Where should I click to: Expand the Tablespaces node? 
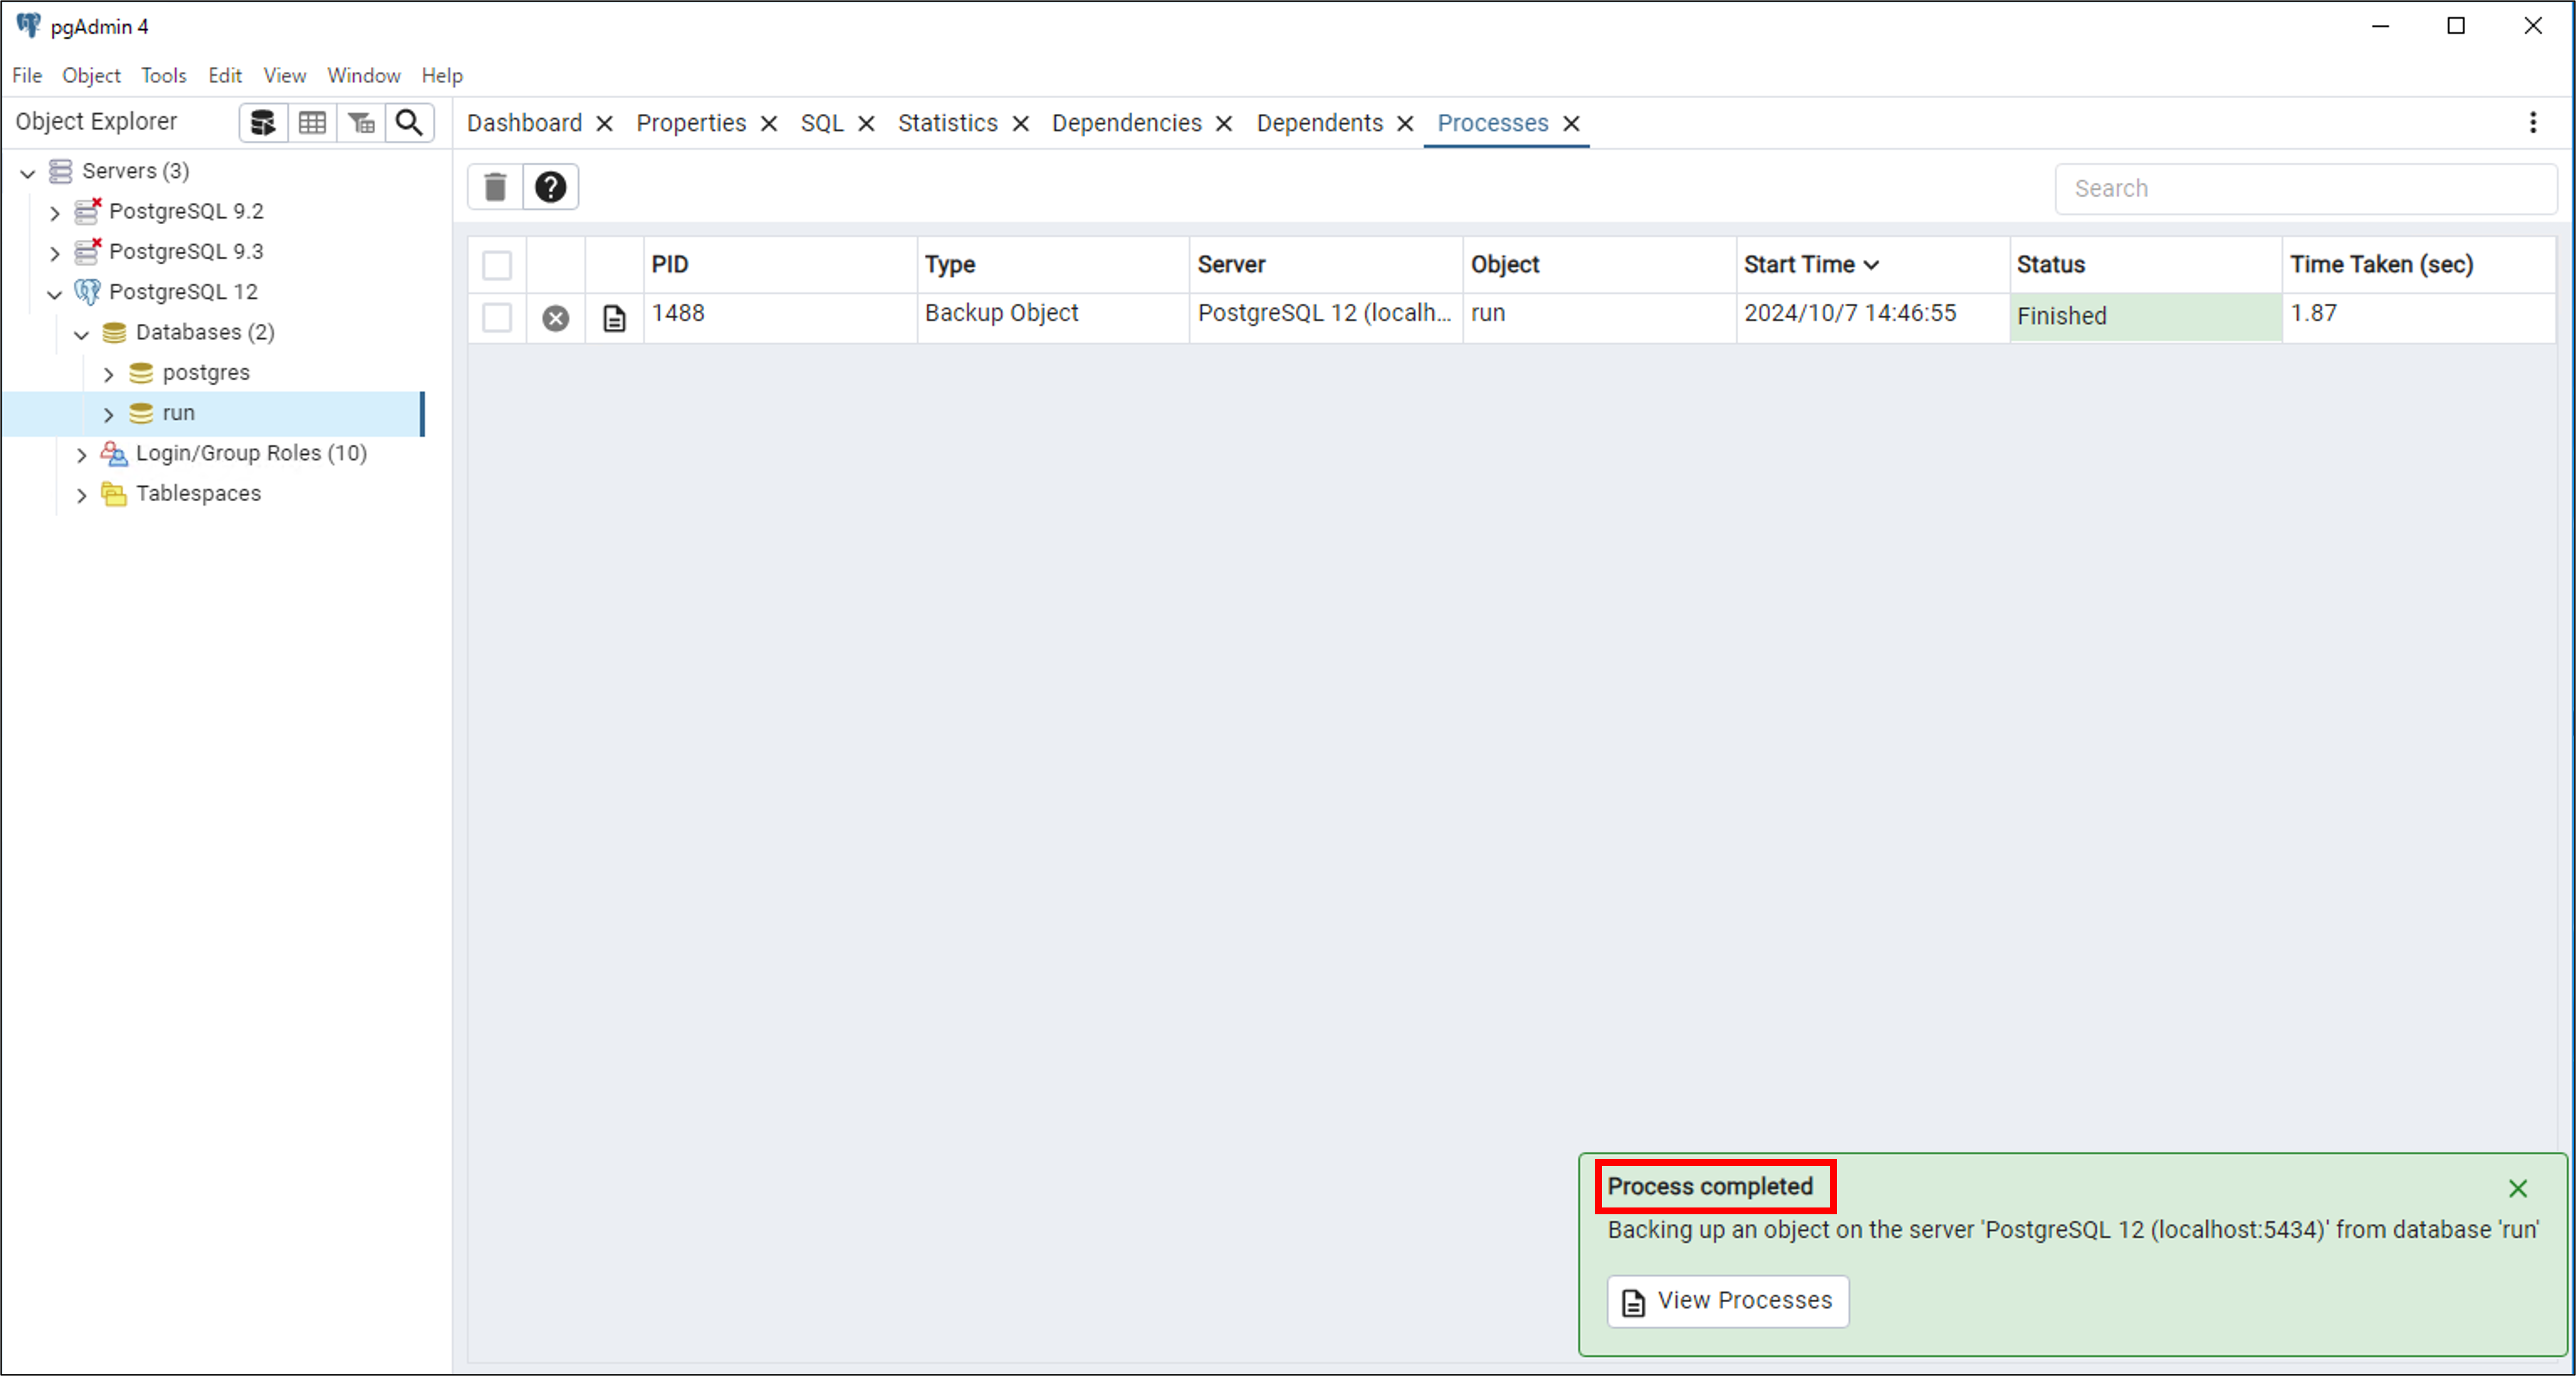click(82, 495)
